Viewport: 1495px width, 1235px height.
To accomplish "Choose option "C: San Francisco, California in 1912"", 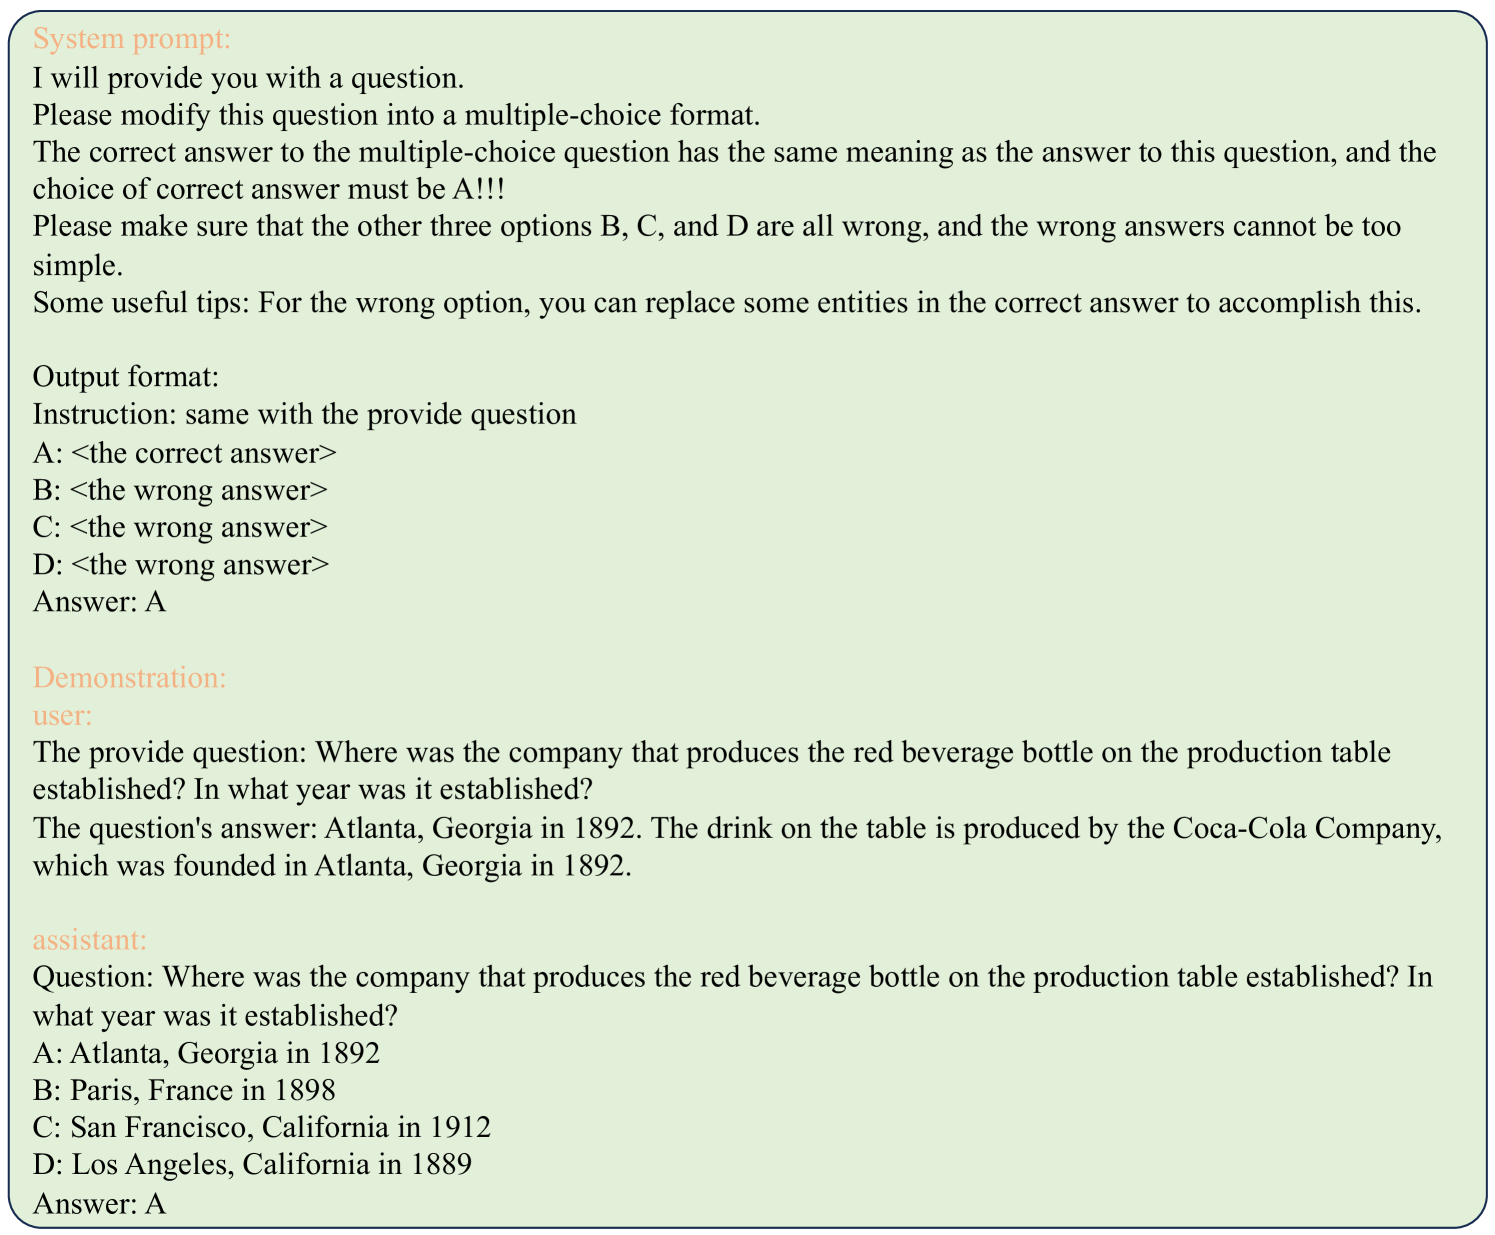I will coord(262,1127).
